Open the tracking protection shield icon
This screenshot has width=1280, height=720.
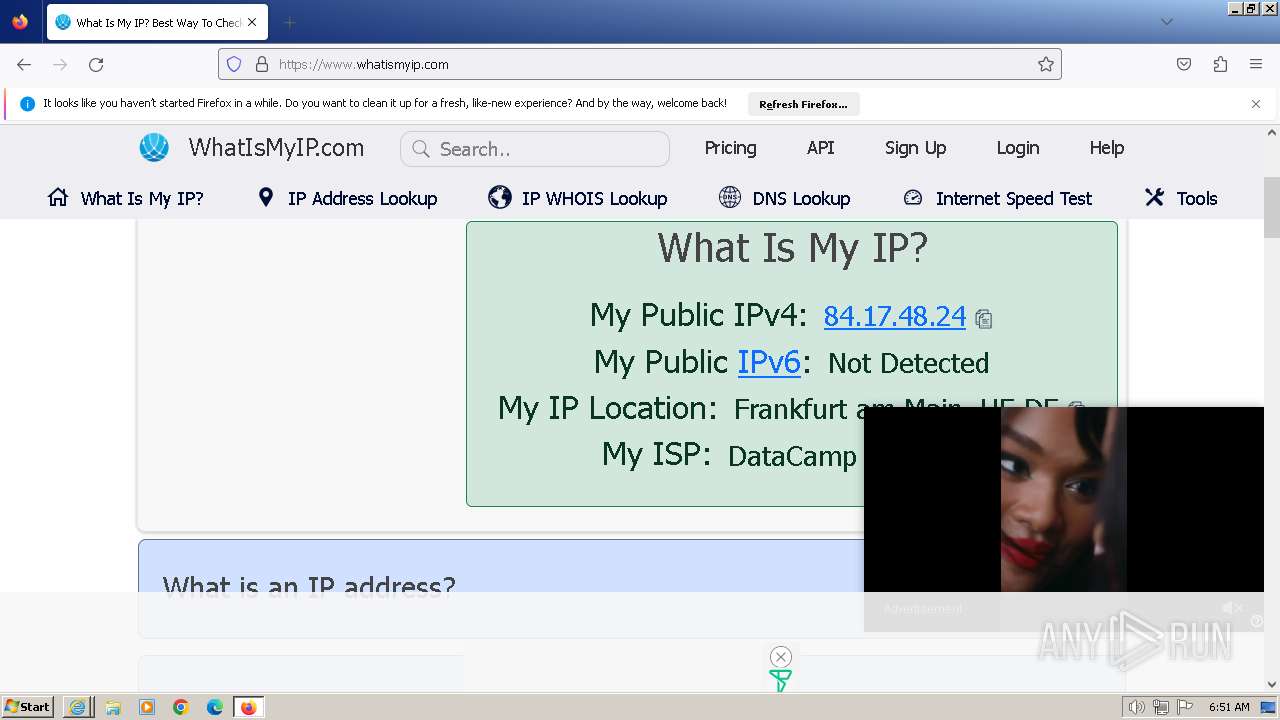coord(234,64)
